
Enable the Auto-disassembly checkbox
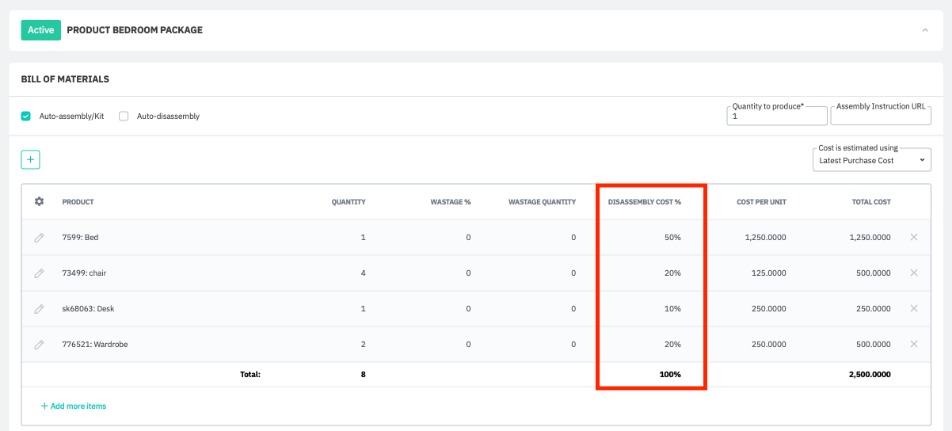point(124,116)
